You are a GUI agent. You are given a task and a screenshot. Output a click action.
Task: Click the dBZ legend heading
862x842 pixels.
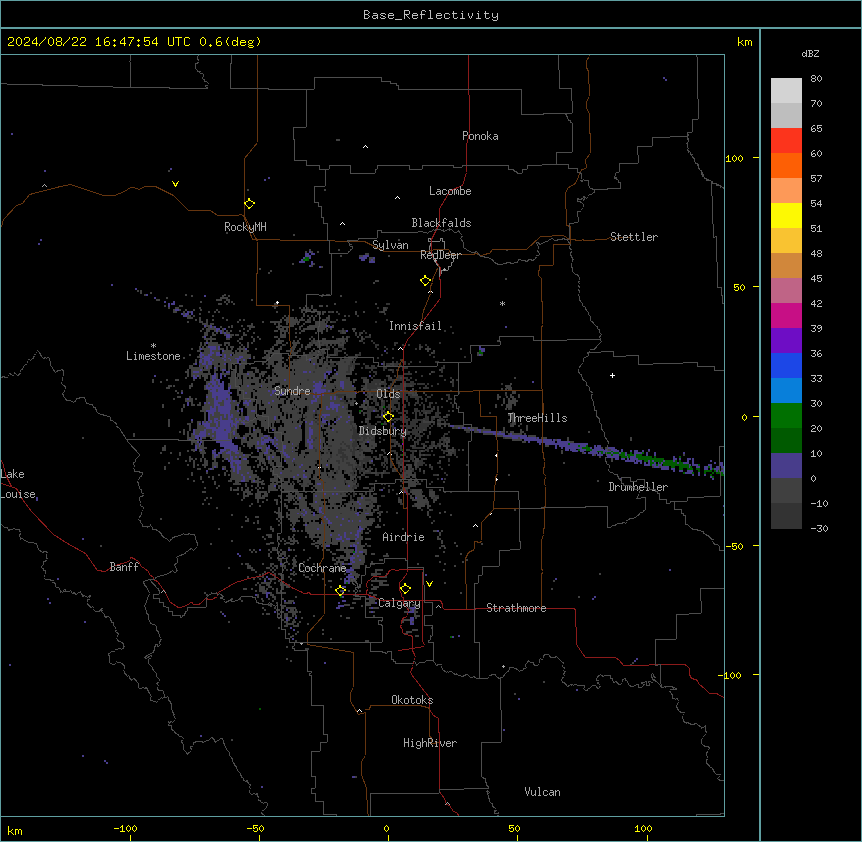click(x=810, y=53)
